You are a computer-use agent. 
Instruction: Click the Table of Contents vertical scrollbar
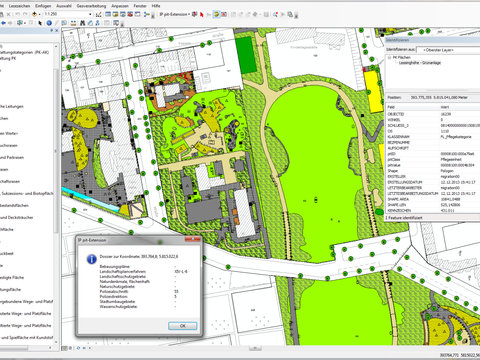[56, 150]
